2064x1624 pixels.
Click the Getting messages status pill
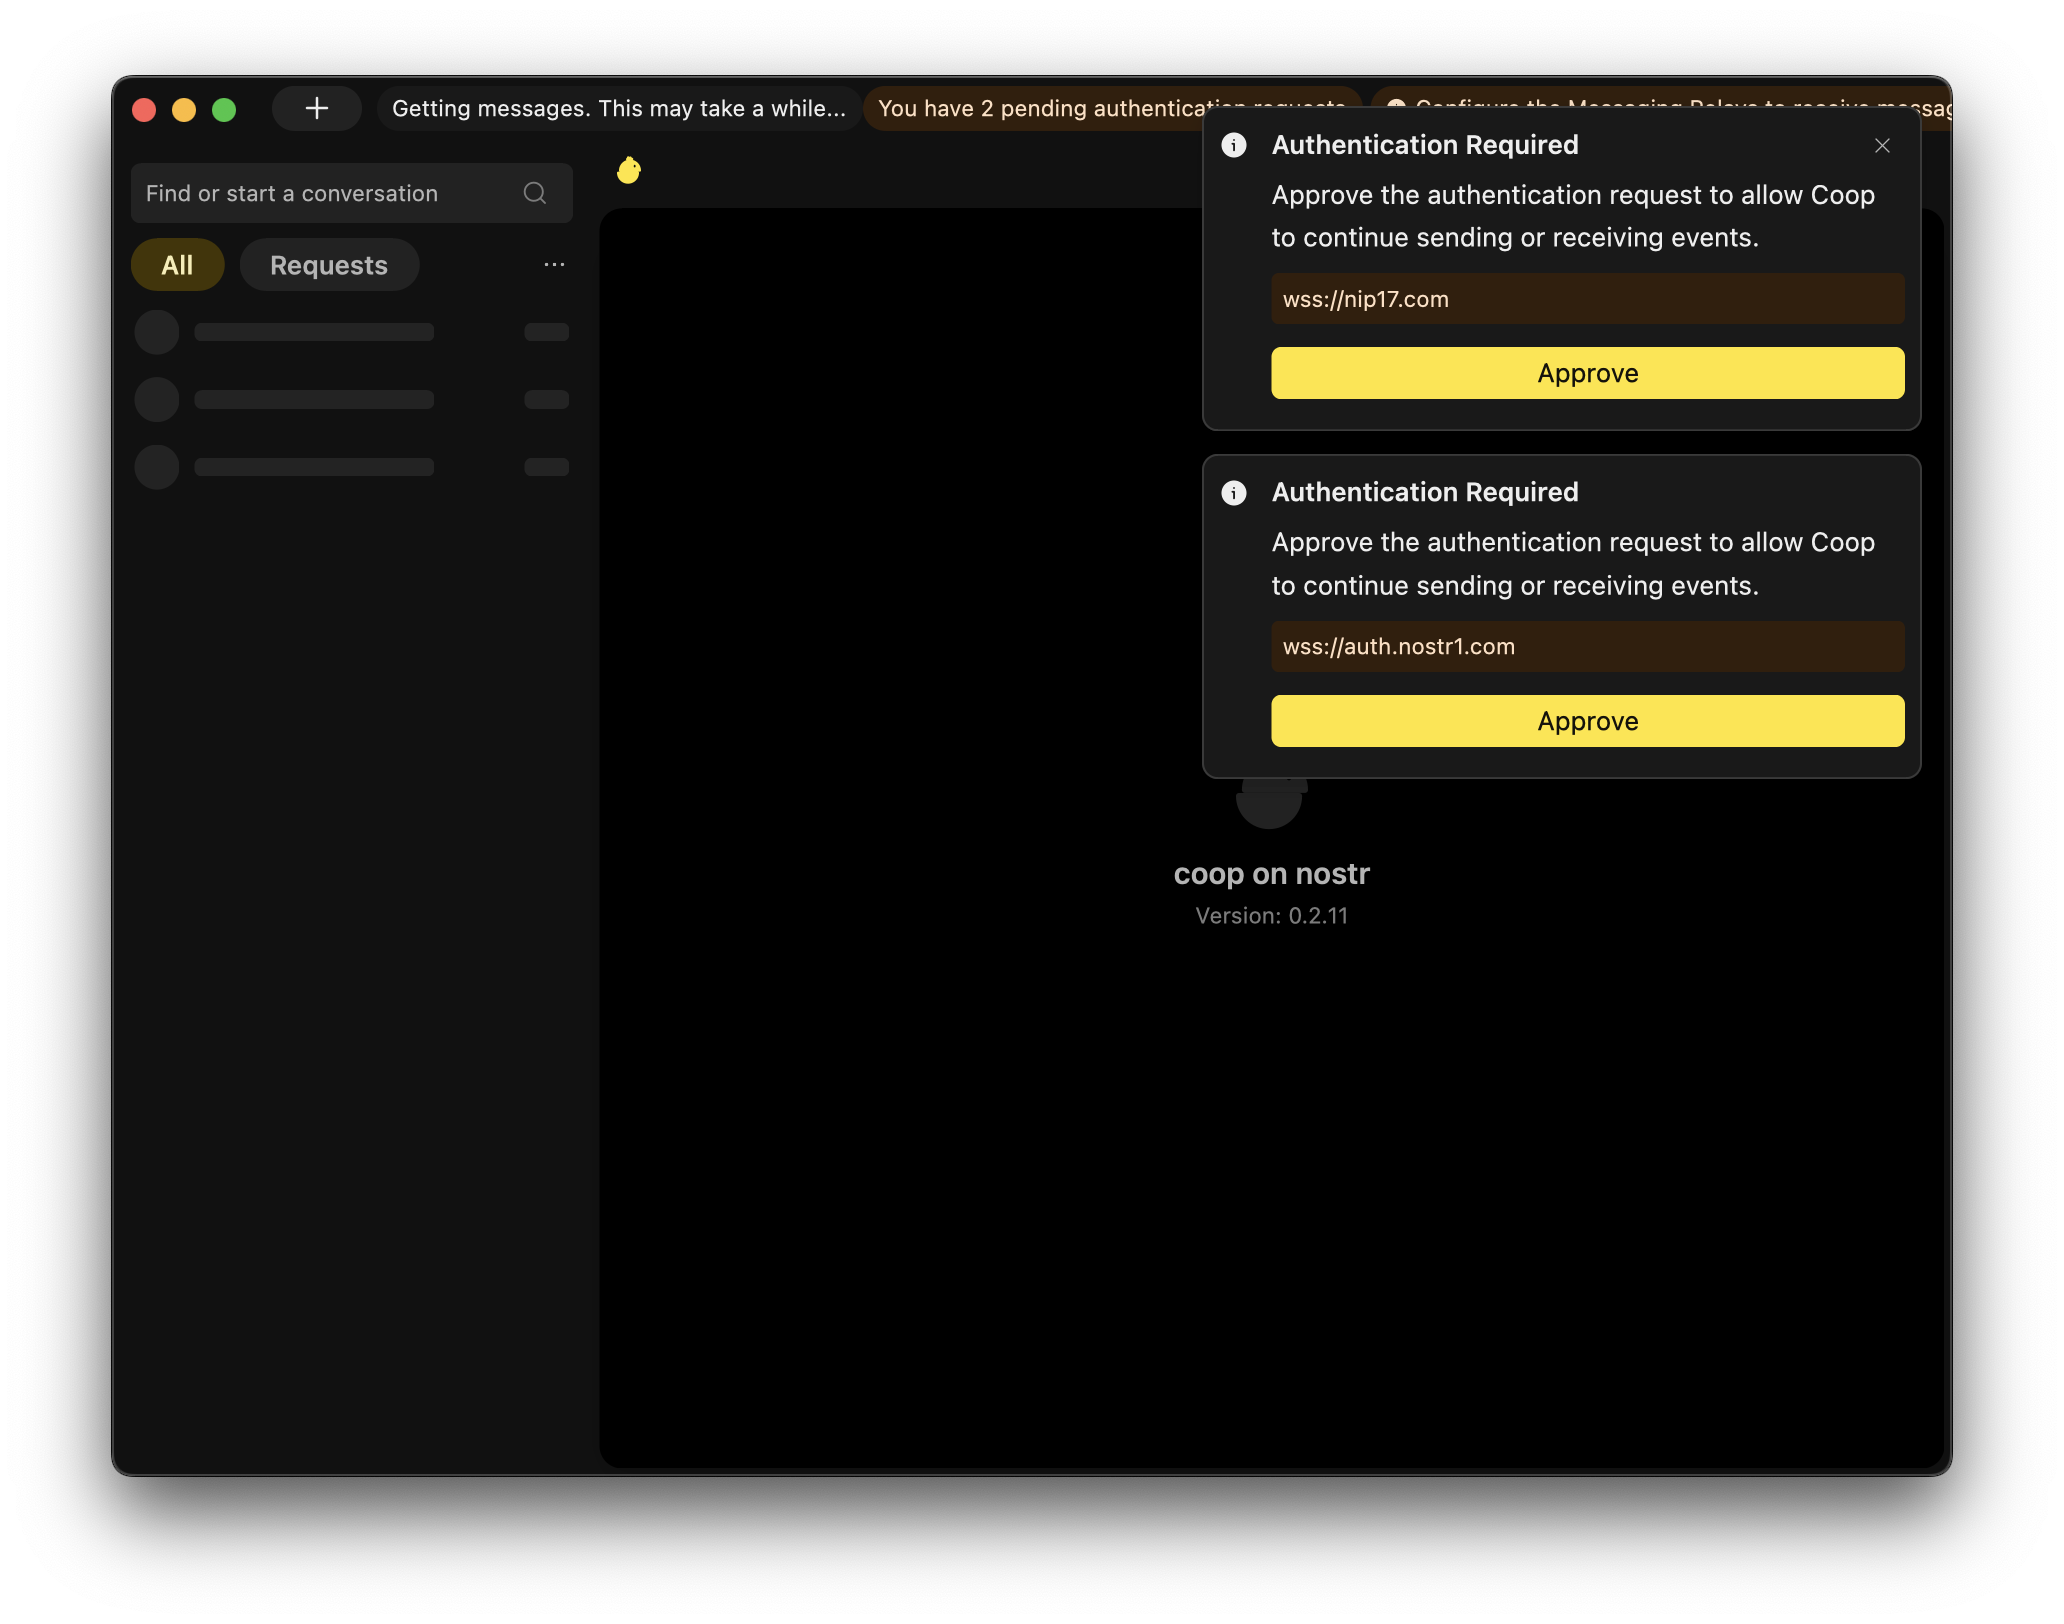pos(618,108)
